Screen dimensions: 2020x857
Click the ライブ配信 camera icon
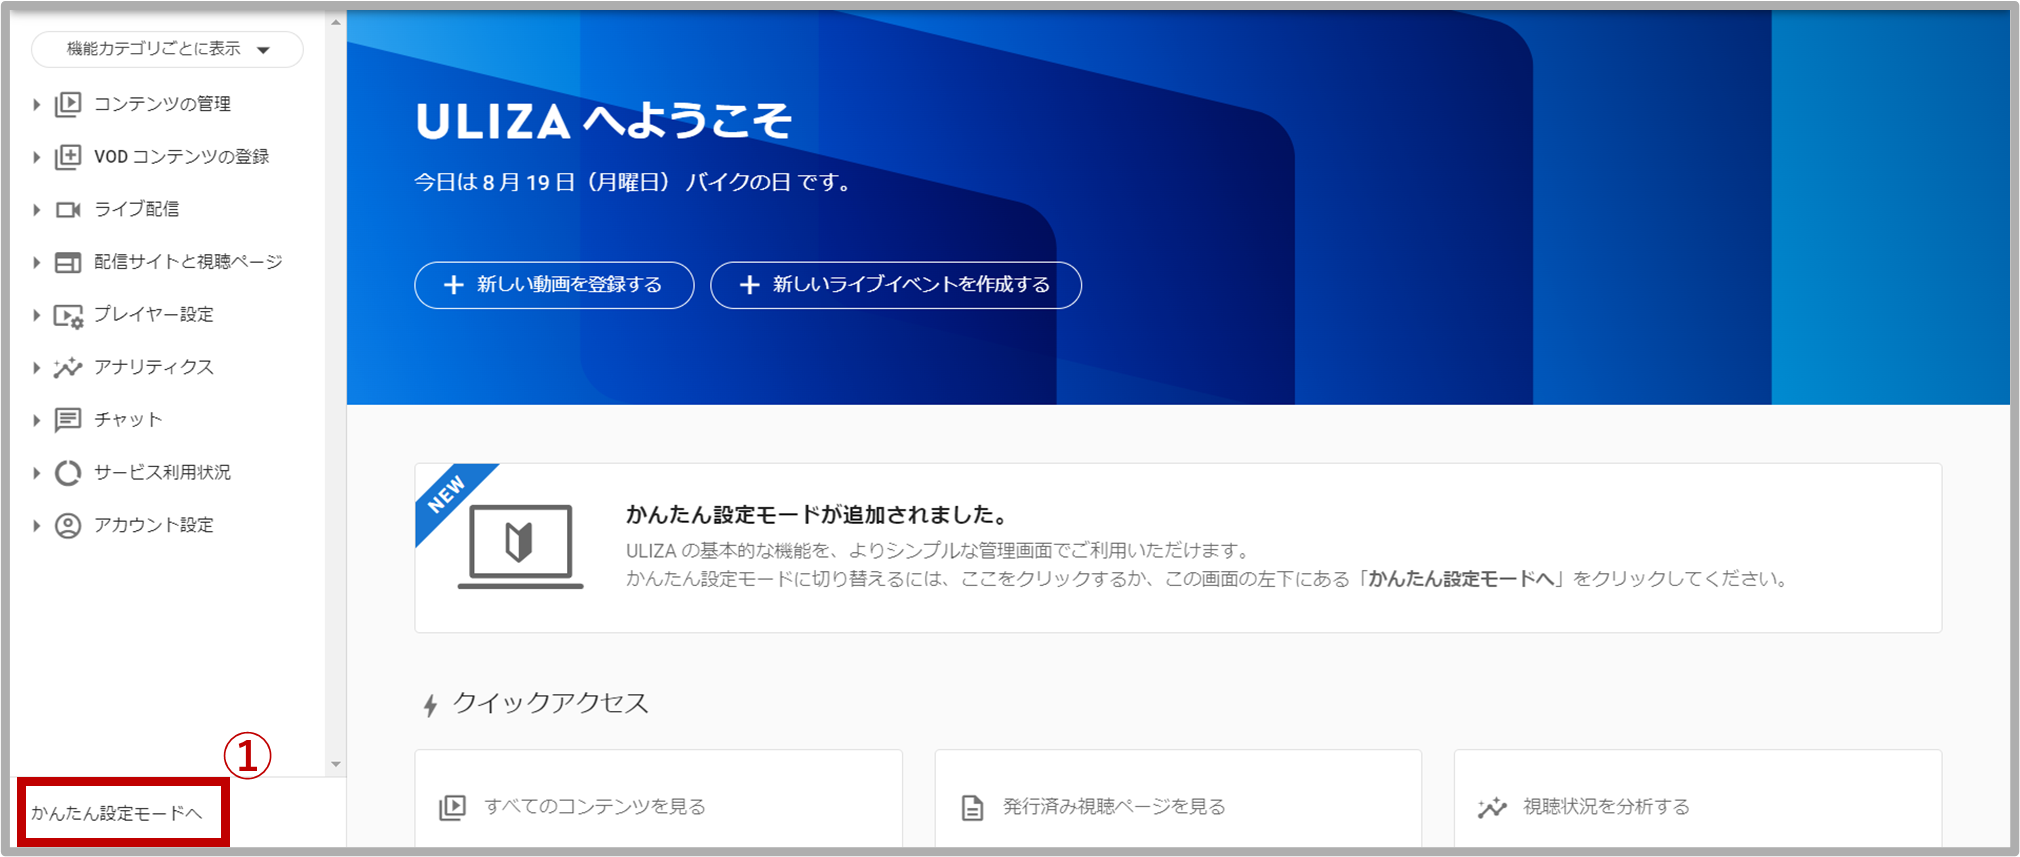pyautogui.click(x=68, y=210)
